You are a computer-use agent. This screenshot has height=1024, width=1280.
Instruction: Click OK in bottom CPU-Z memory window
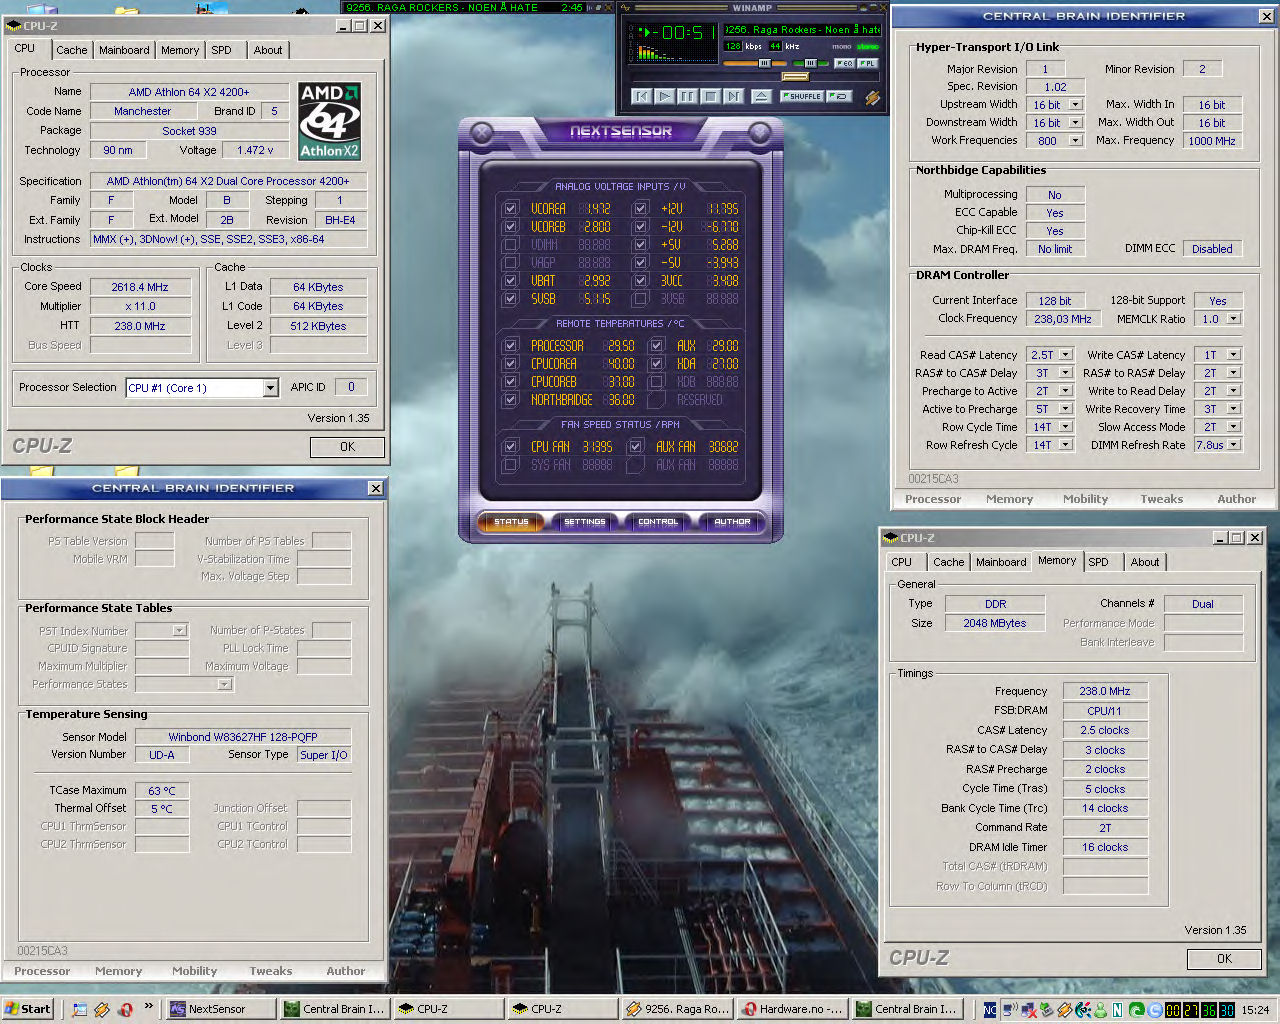click(1224, 959)
